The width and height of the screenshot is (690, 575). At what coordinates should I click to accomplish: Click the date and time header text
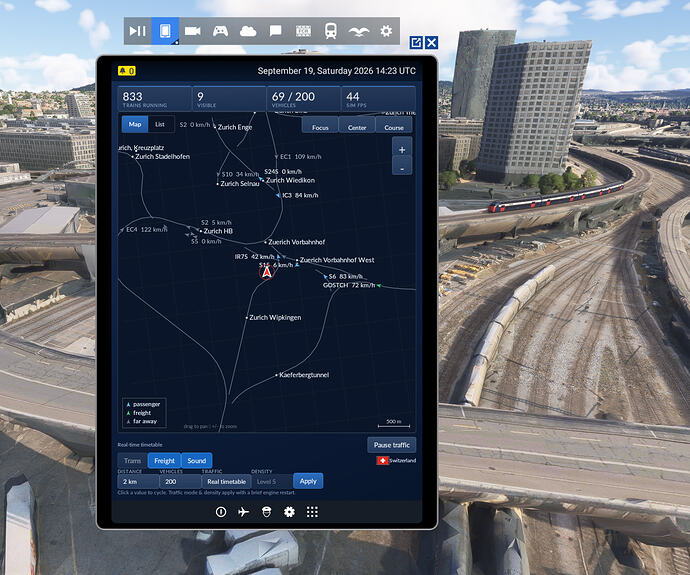(x=336, y=71)
